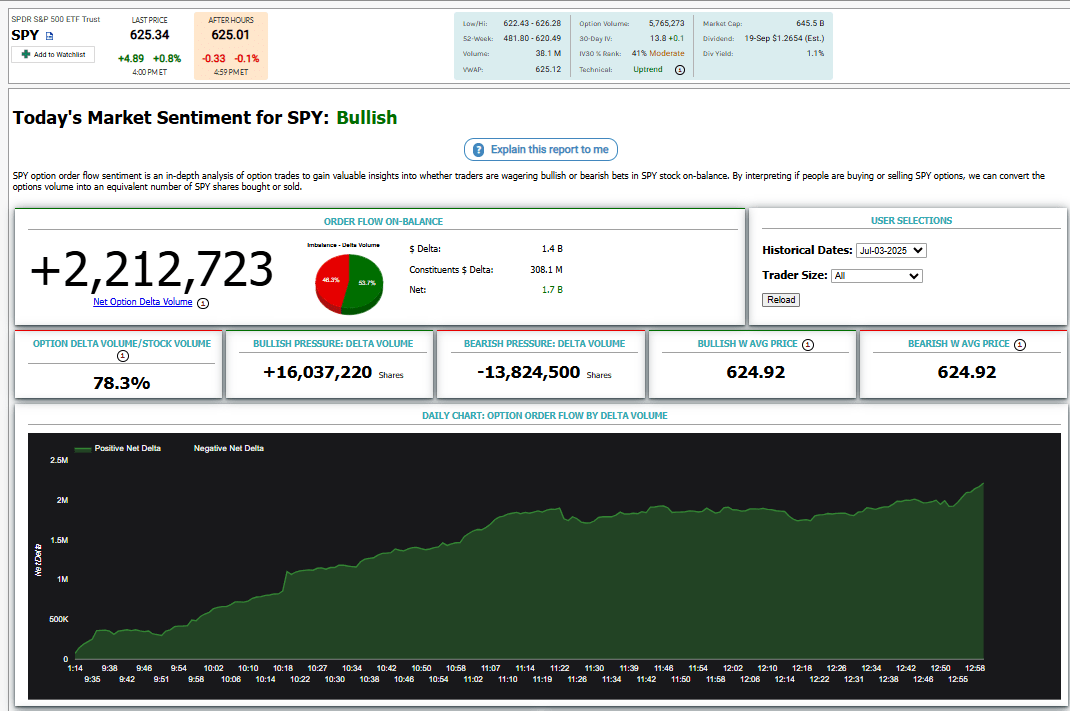
Task: Click the after hours price 625.01
Action: click(231, 35)
